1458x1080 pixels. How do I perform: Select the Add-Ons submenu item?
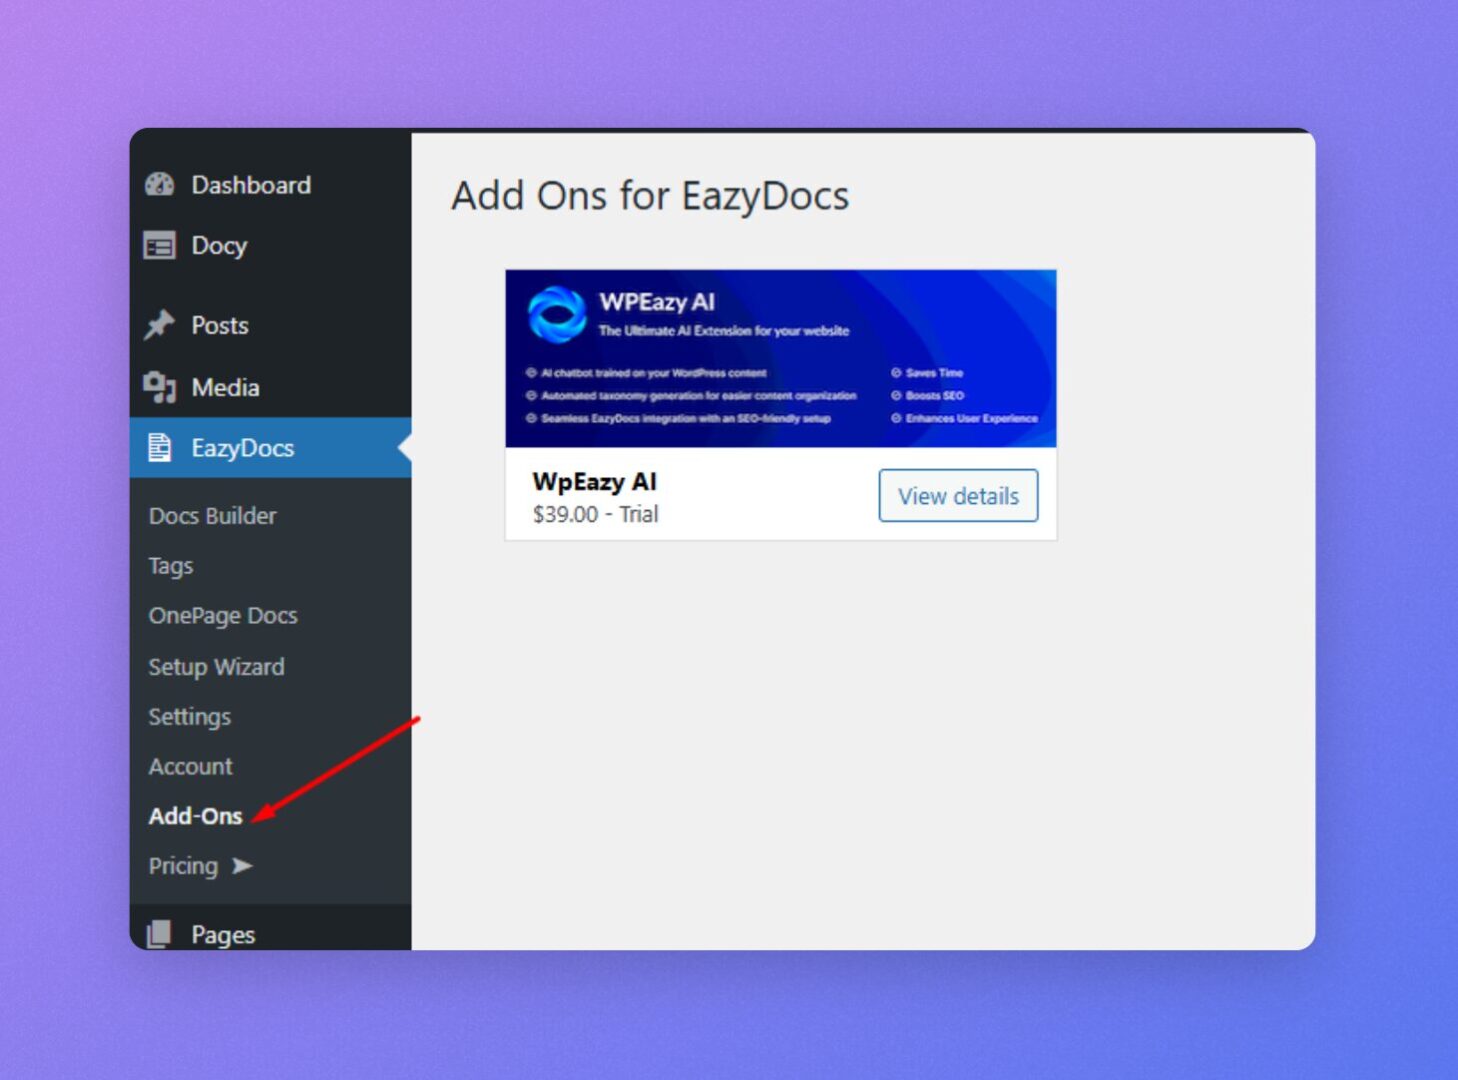tap(195, 816)
